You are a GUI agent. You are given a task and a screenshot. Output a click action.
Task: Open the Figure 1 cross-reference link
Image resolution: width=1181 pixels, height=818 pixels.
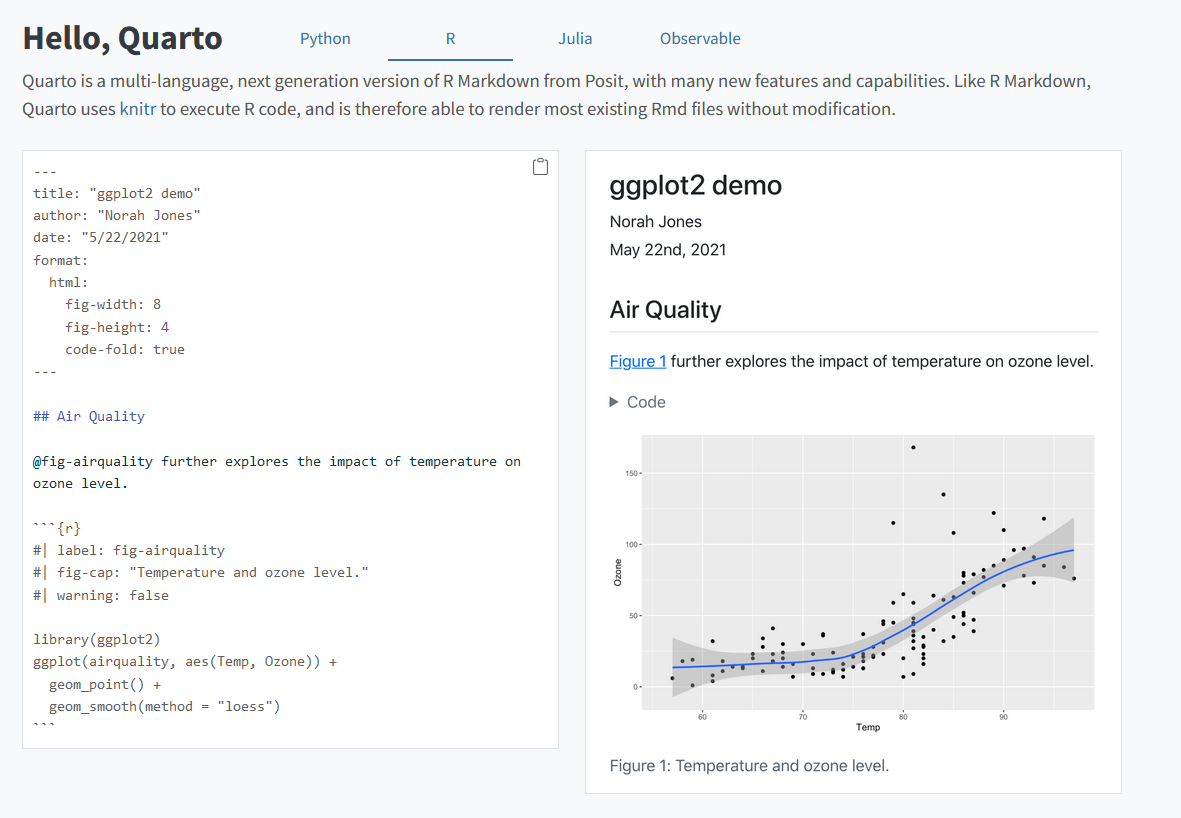tap(638, 362)
